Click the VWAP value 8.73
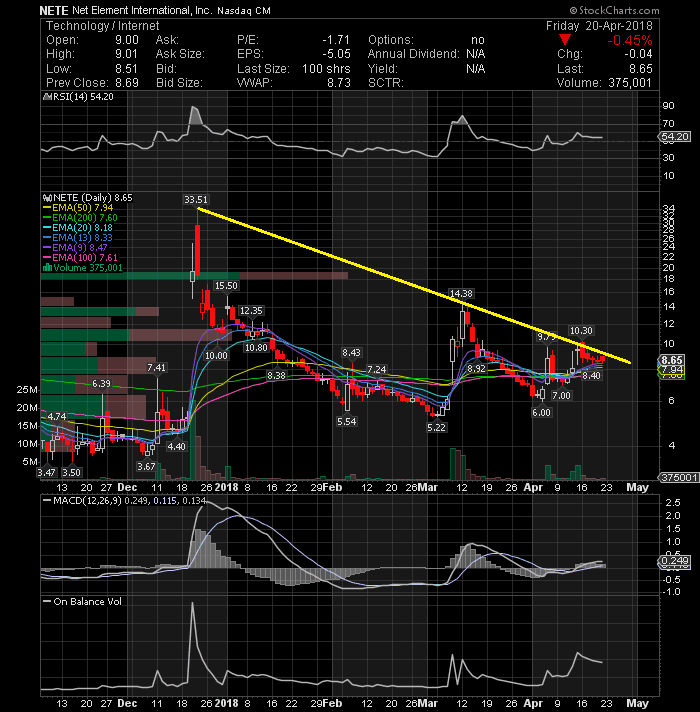The image size is (700, 712). (339, 83)
